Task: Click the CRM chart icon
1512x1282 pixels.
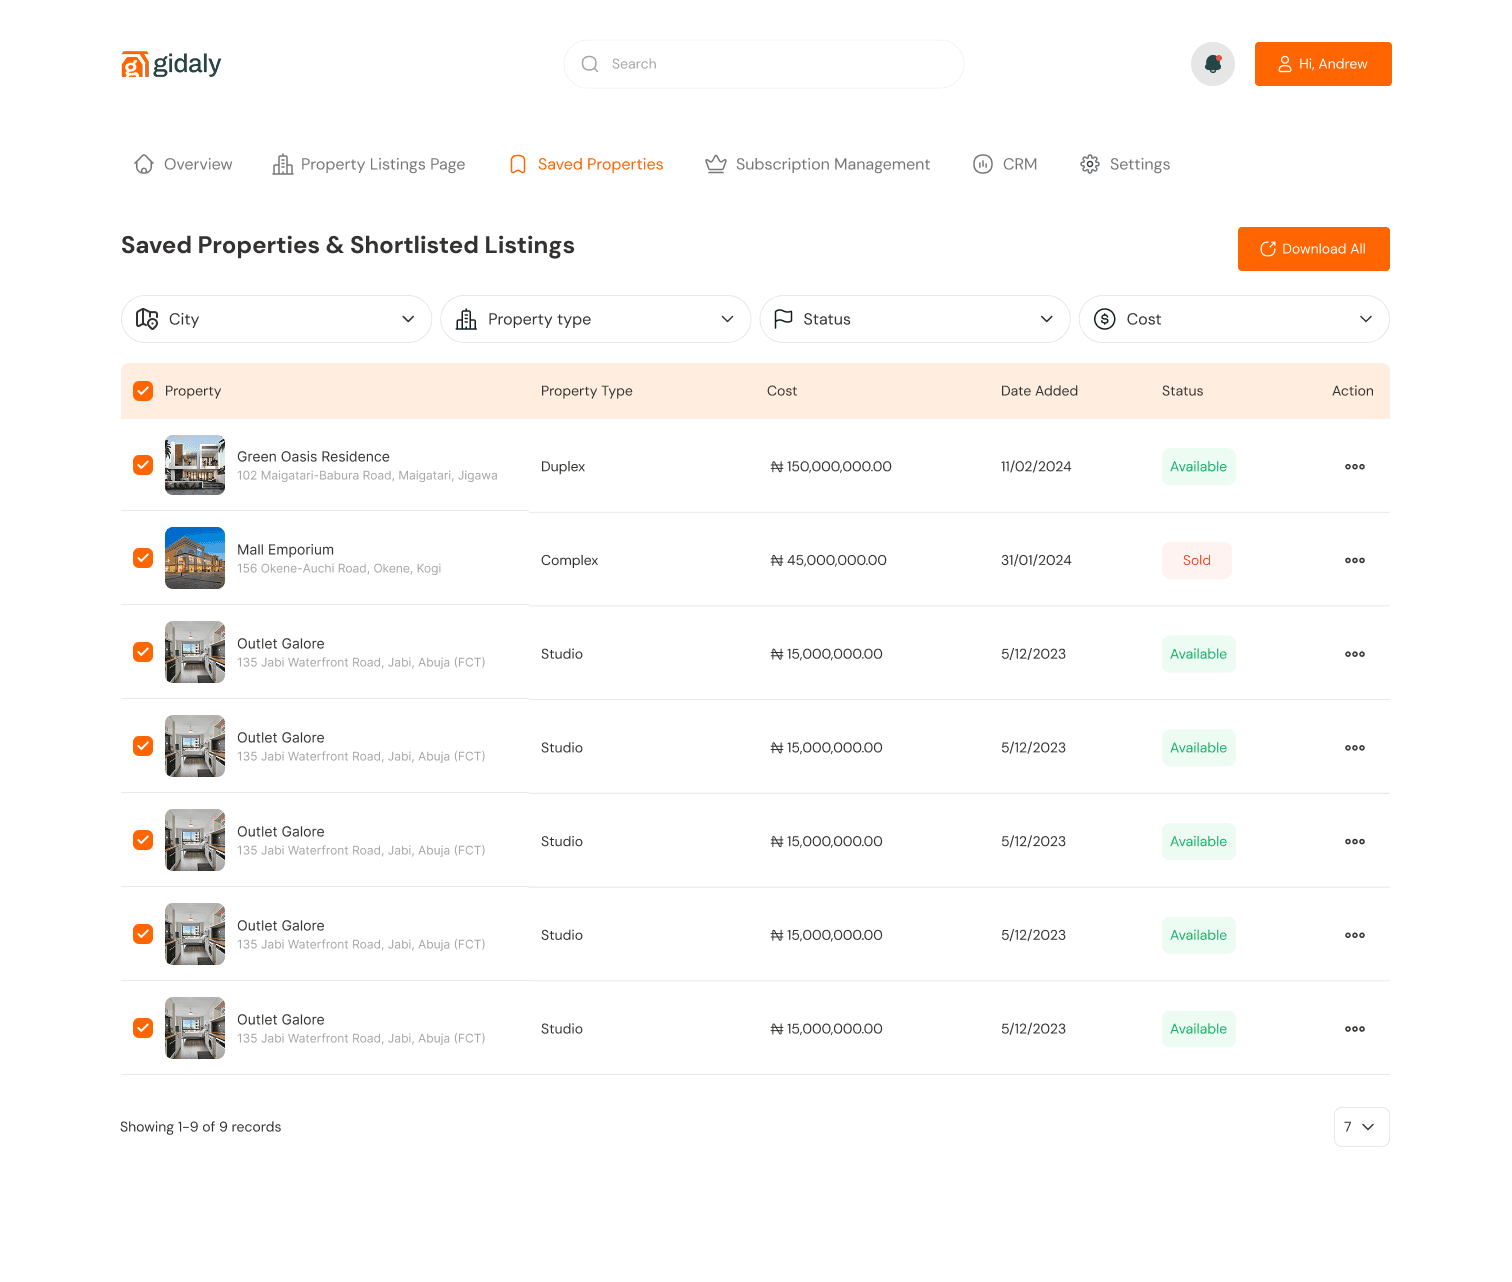Action: point(983,164)
